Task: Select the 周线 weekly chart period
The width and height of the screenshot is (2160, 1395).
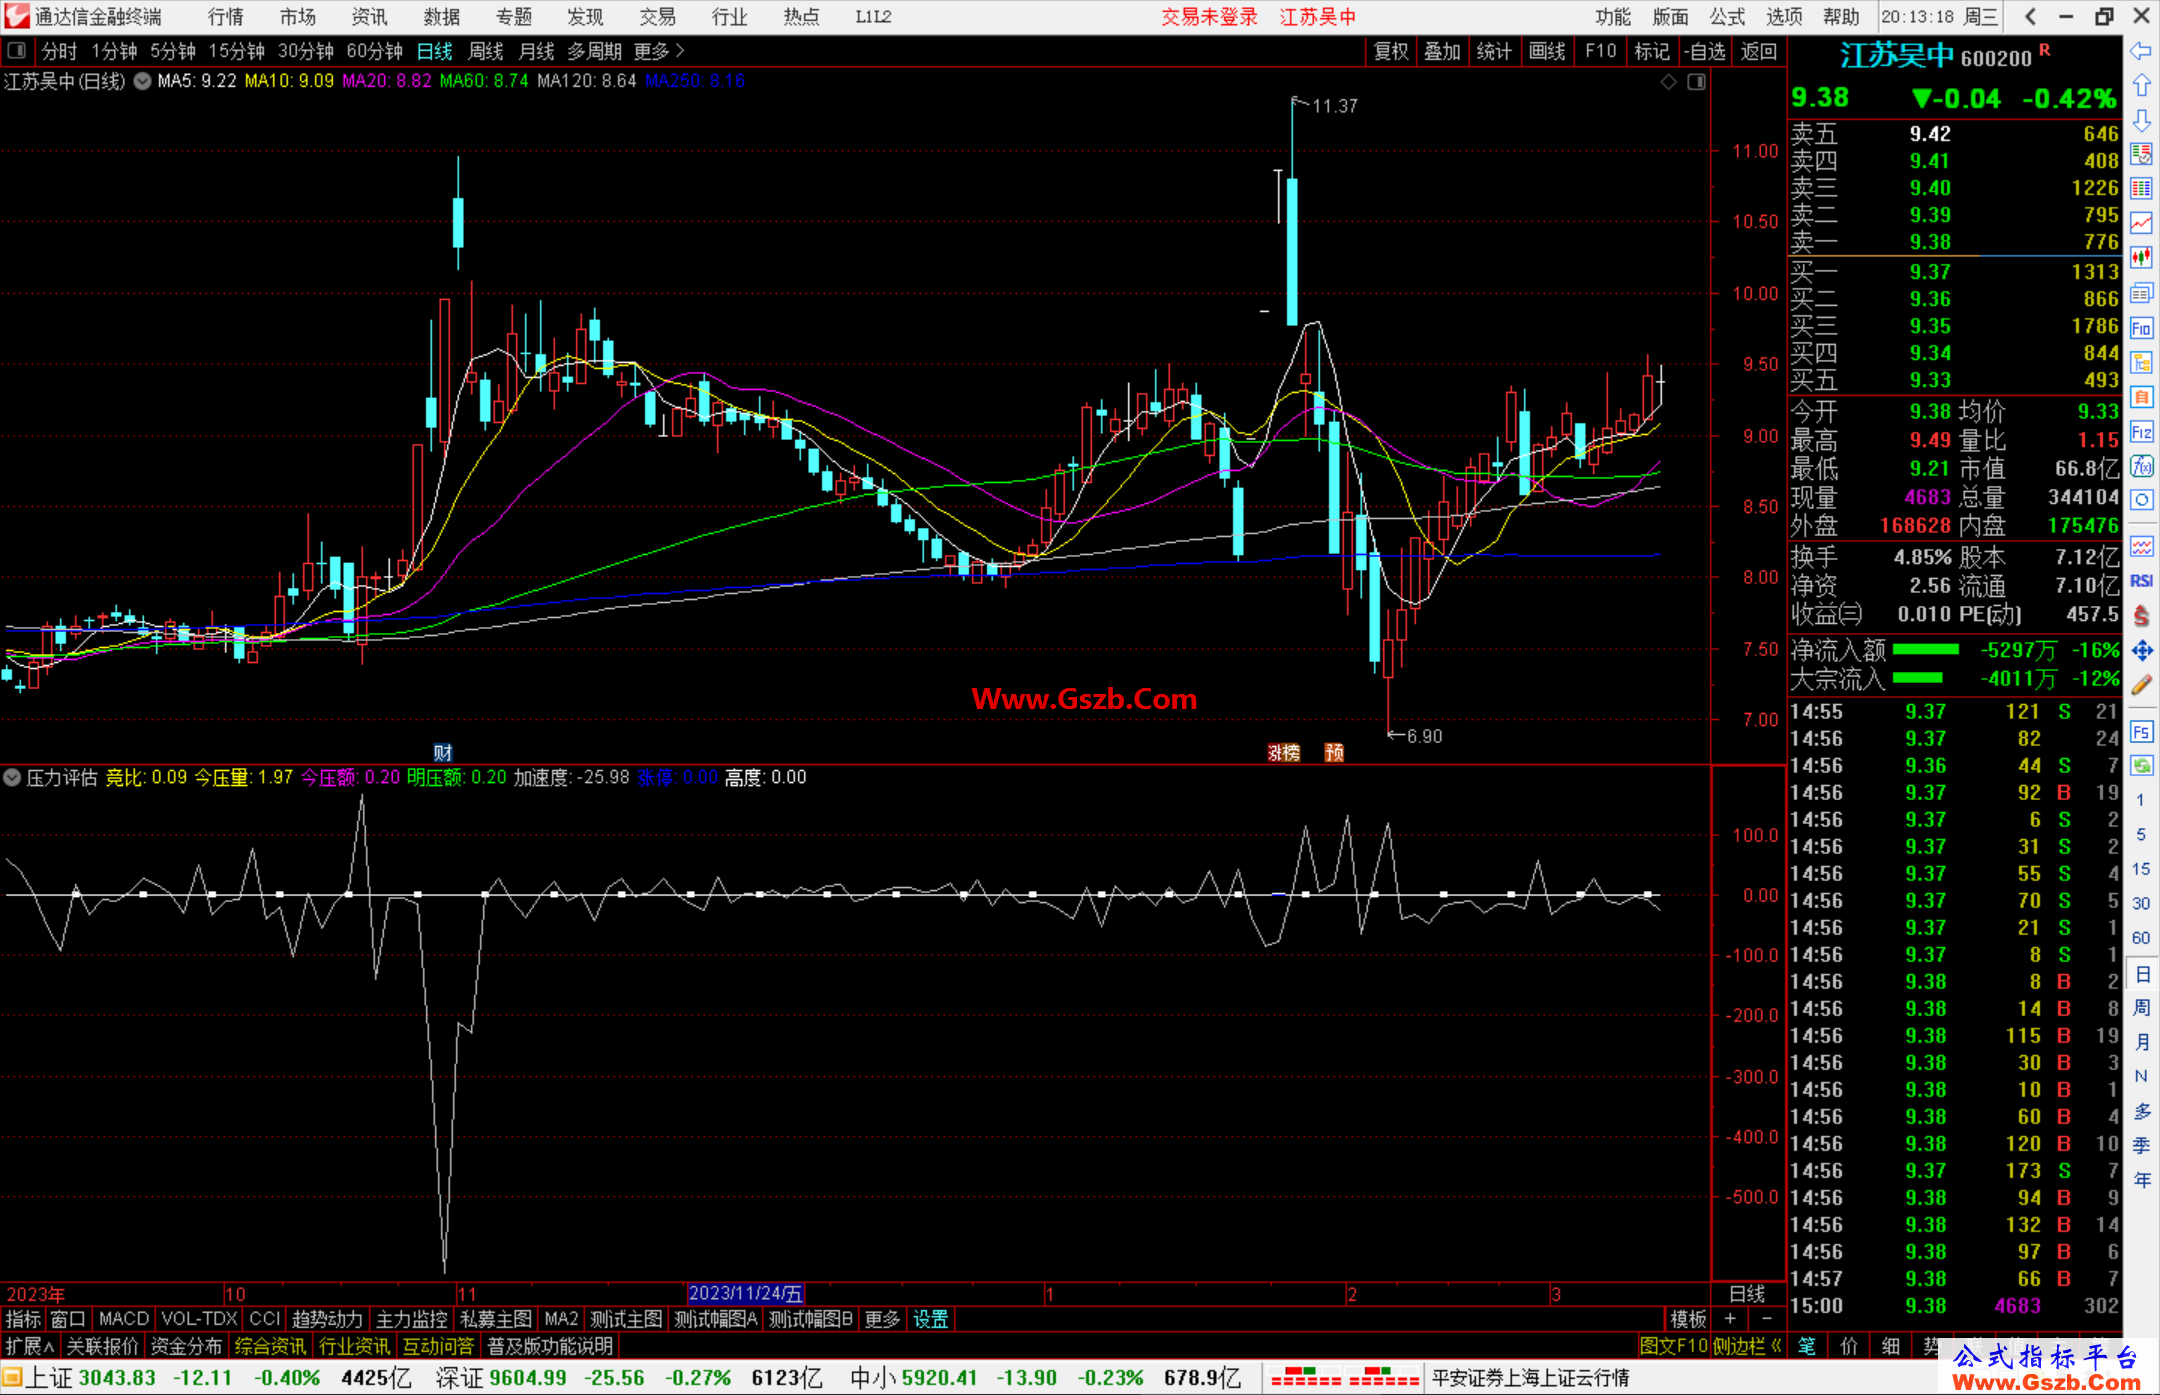Action: tap(486, 51)
